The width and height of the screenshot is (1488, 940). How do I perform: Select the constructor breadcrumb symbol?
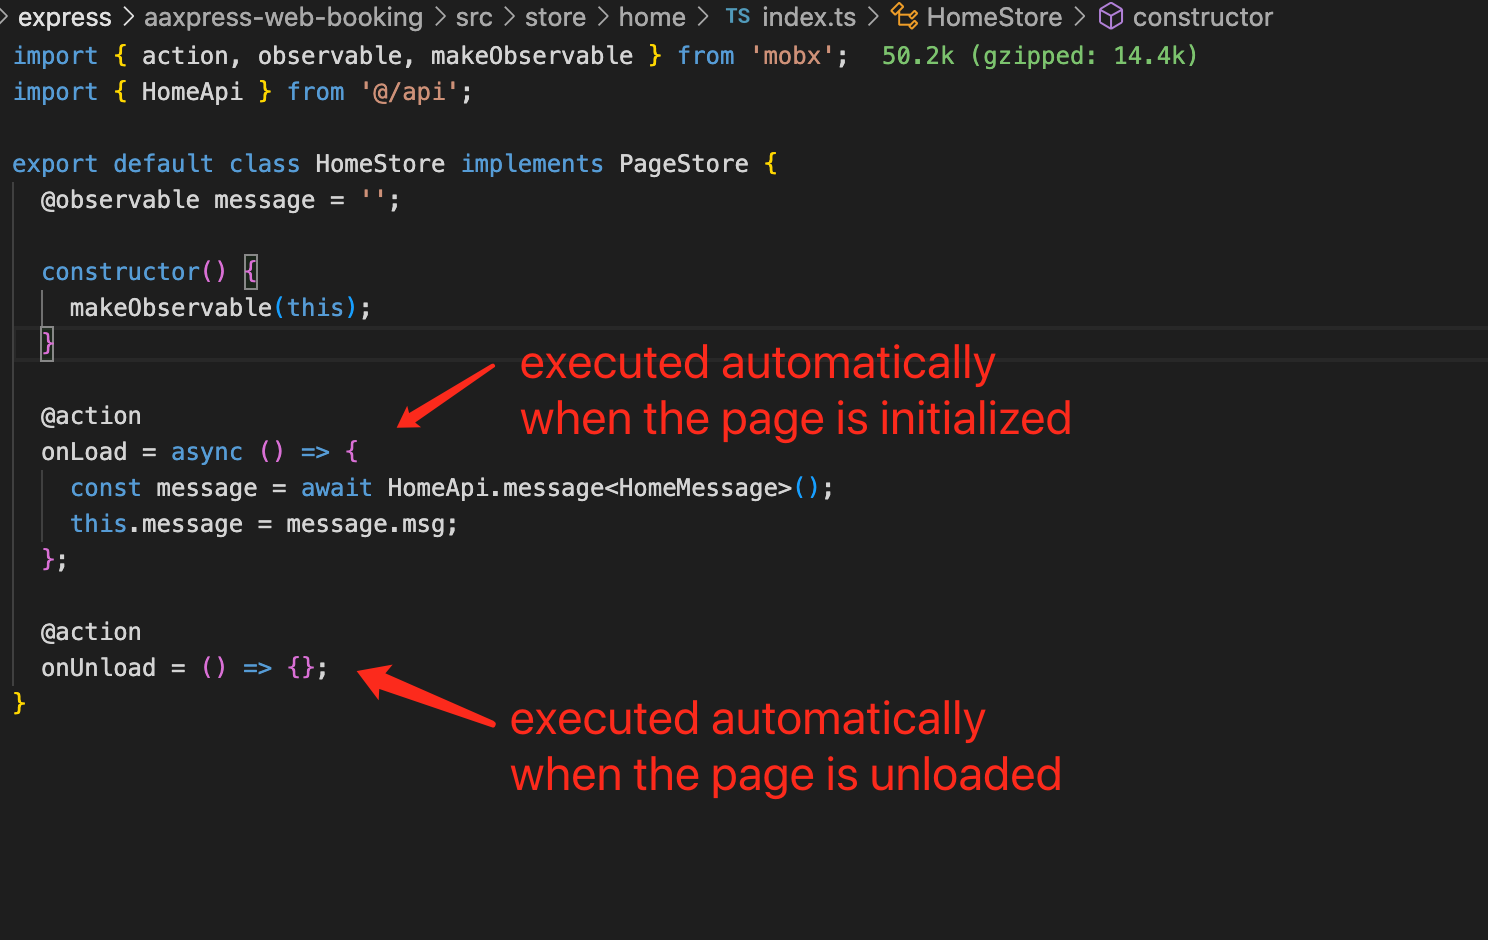1202,17
